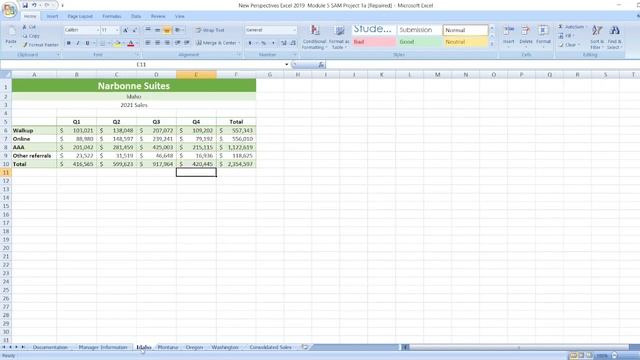Increase font size with Grow Font

pyautogui.click(x=125, y=30)
